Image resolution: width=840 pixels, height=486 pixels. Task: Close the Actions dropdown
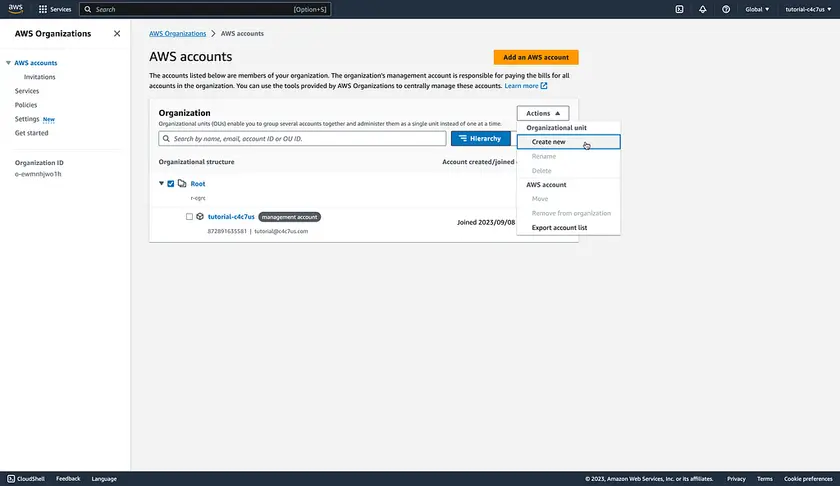point(543,113)
